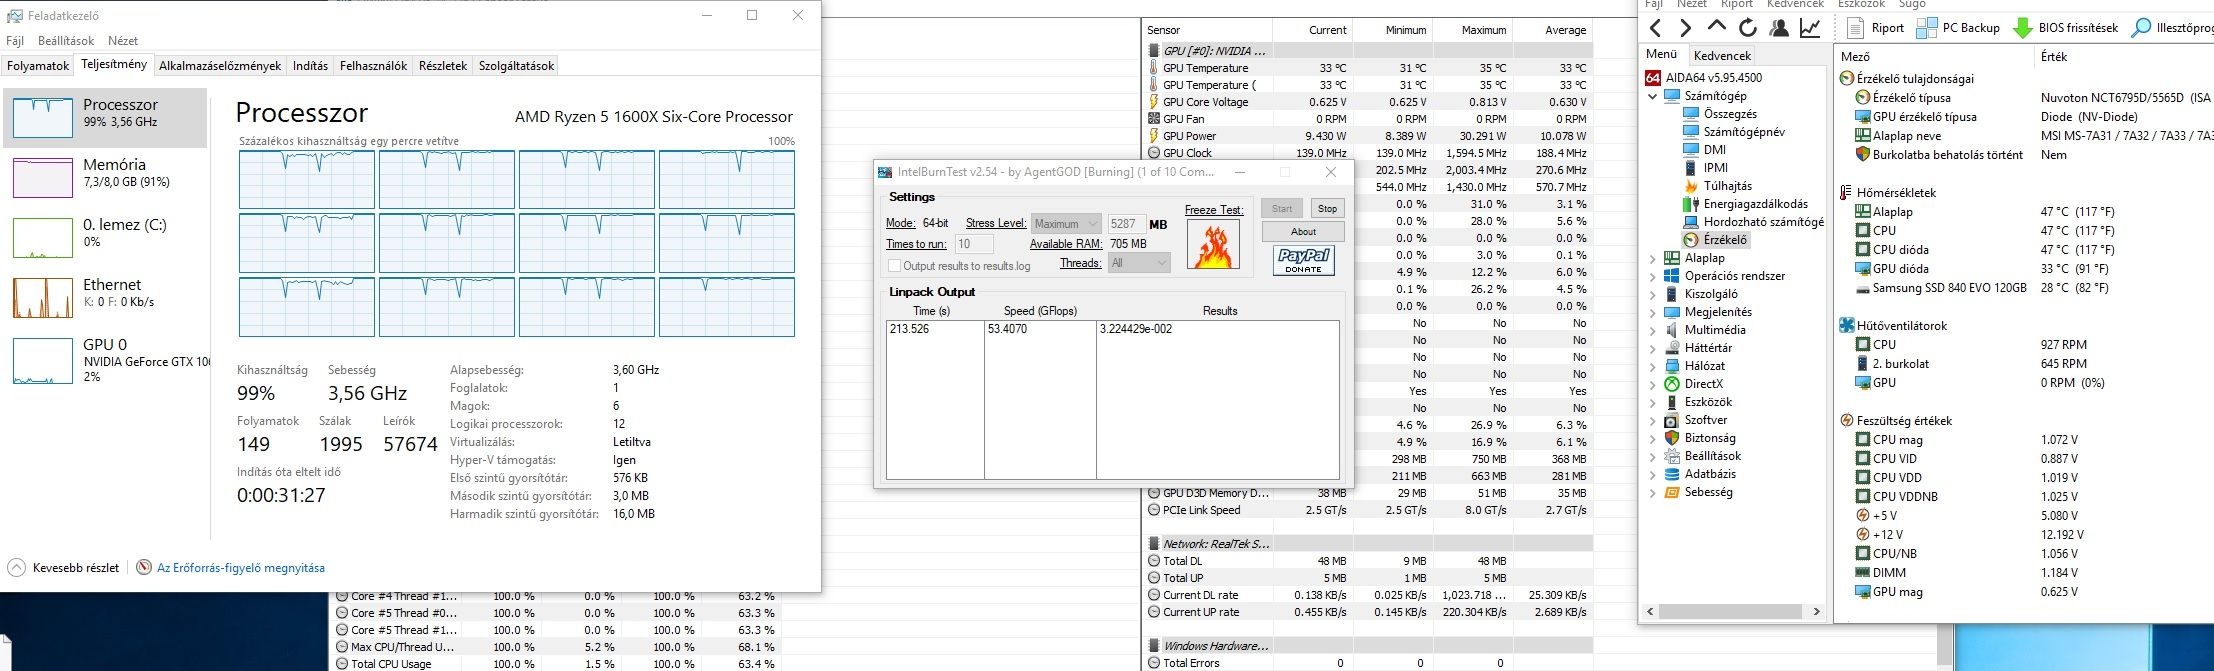Open Nézet menu in Feladatkezelő
This screenshot has width=2214, height=671.
click(123, 41)
